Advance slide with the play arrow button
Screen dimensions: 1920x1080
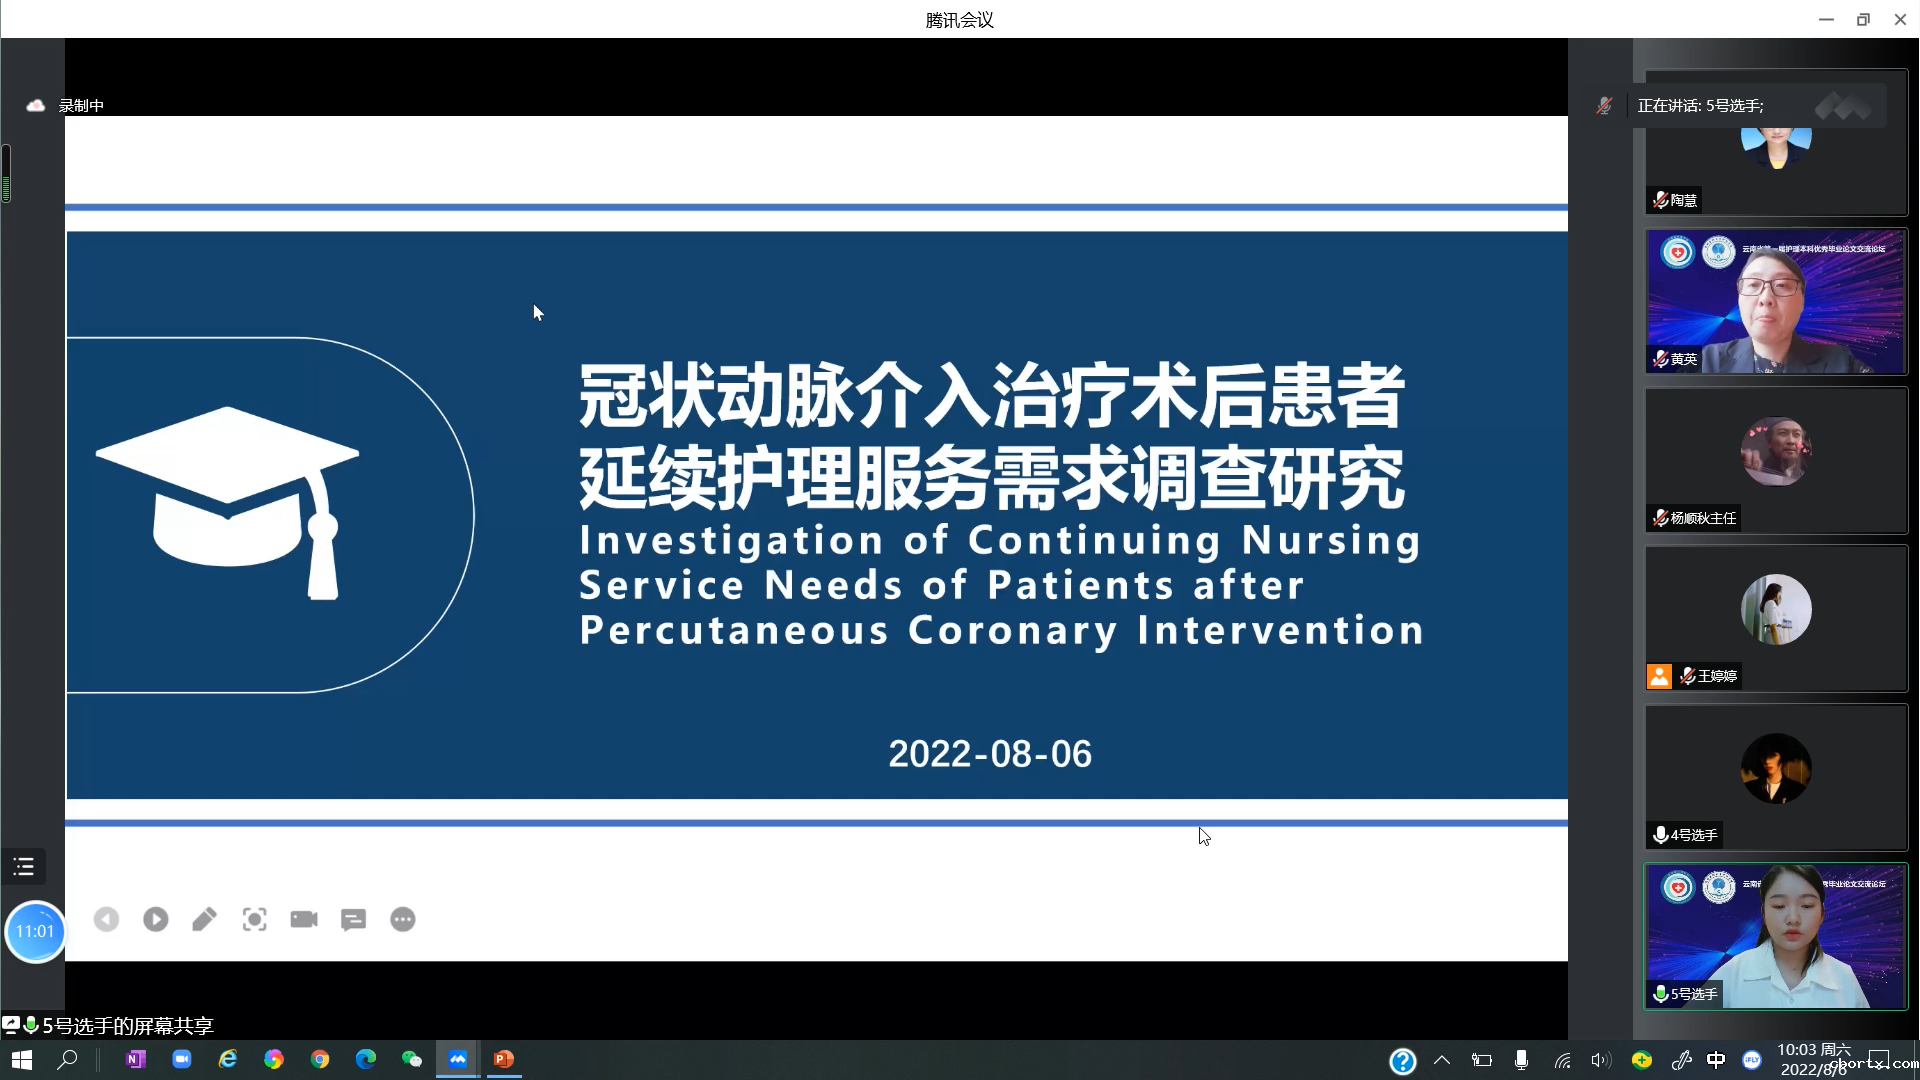point(156,919)
